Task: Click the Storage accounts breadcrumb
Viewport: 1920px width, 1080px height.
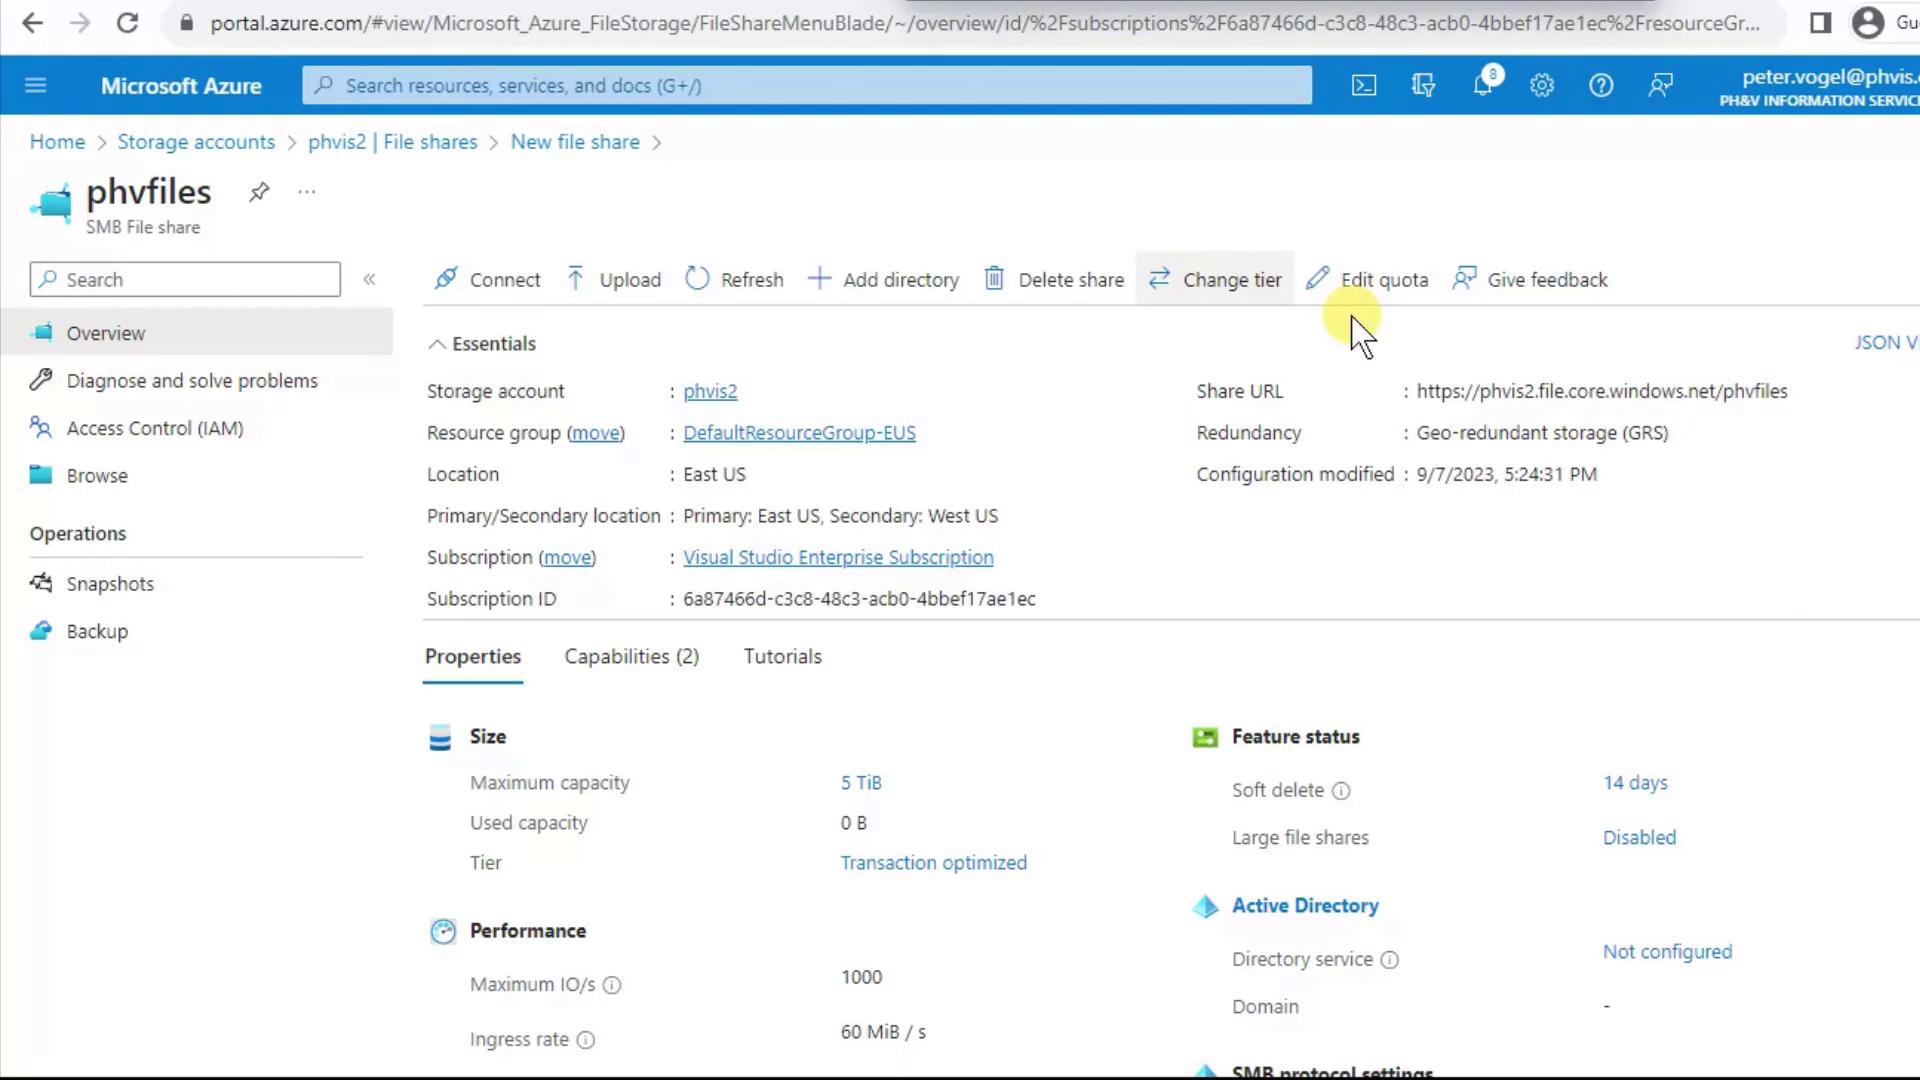Action: click(196, 142)
